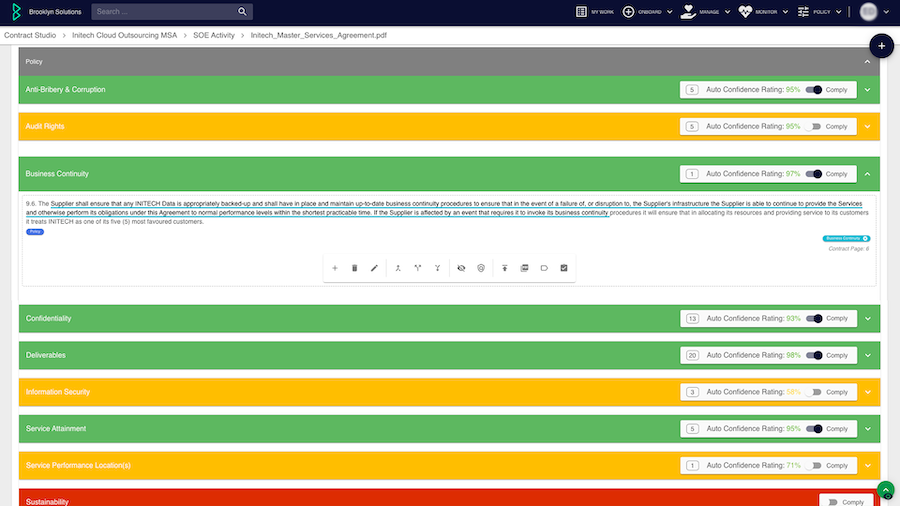
Task: Click the add (plus) icon in clause toolbar
Action: pyautogui.click(x=335, y=268)
